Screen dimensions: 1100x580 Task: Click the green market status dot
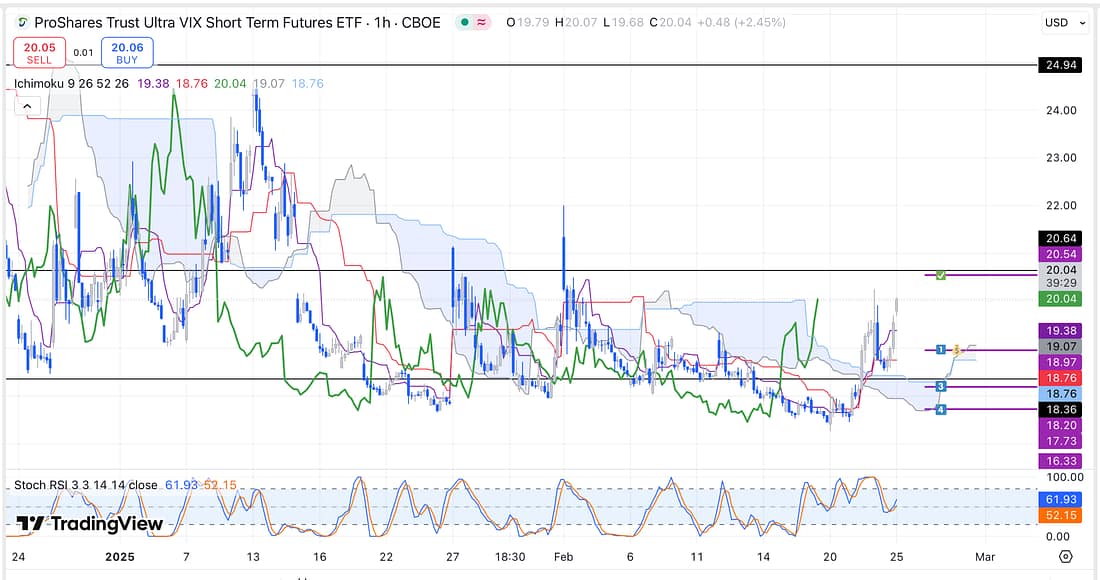pos(466,22)
